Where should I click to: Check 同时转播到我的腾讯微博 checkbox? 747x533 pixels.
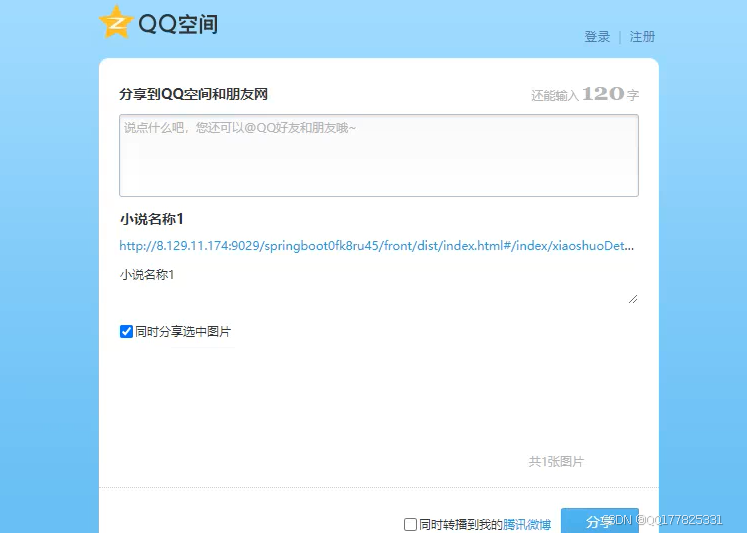(410, 524)
